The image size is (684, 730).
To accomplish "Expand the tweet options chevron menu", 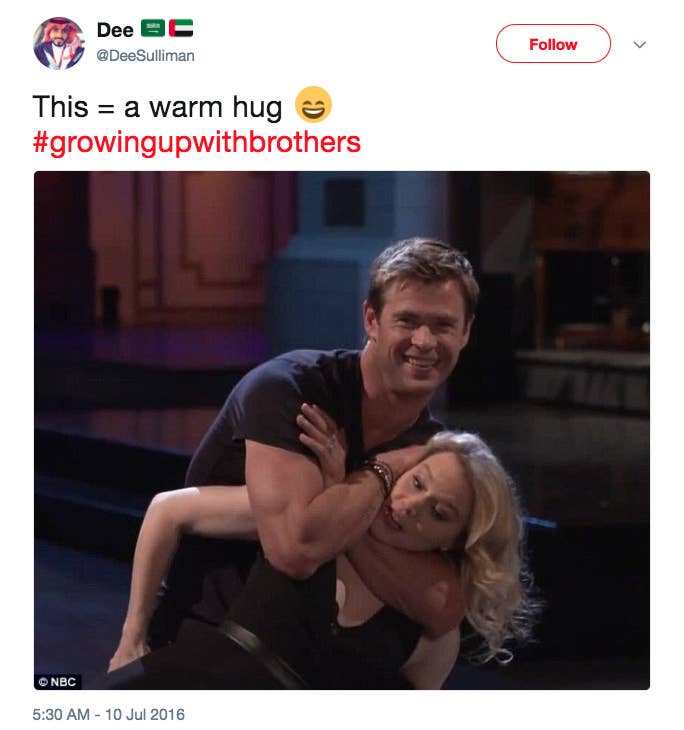I will click(x=640, y=45).
